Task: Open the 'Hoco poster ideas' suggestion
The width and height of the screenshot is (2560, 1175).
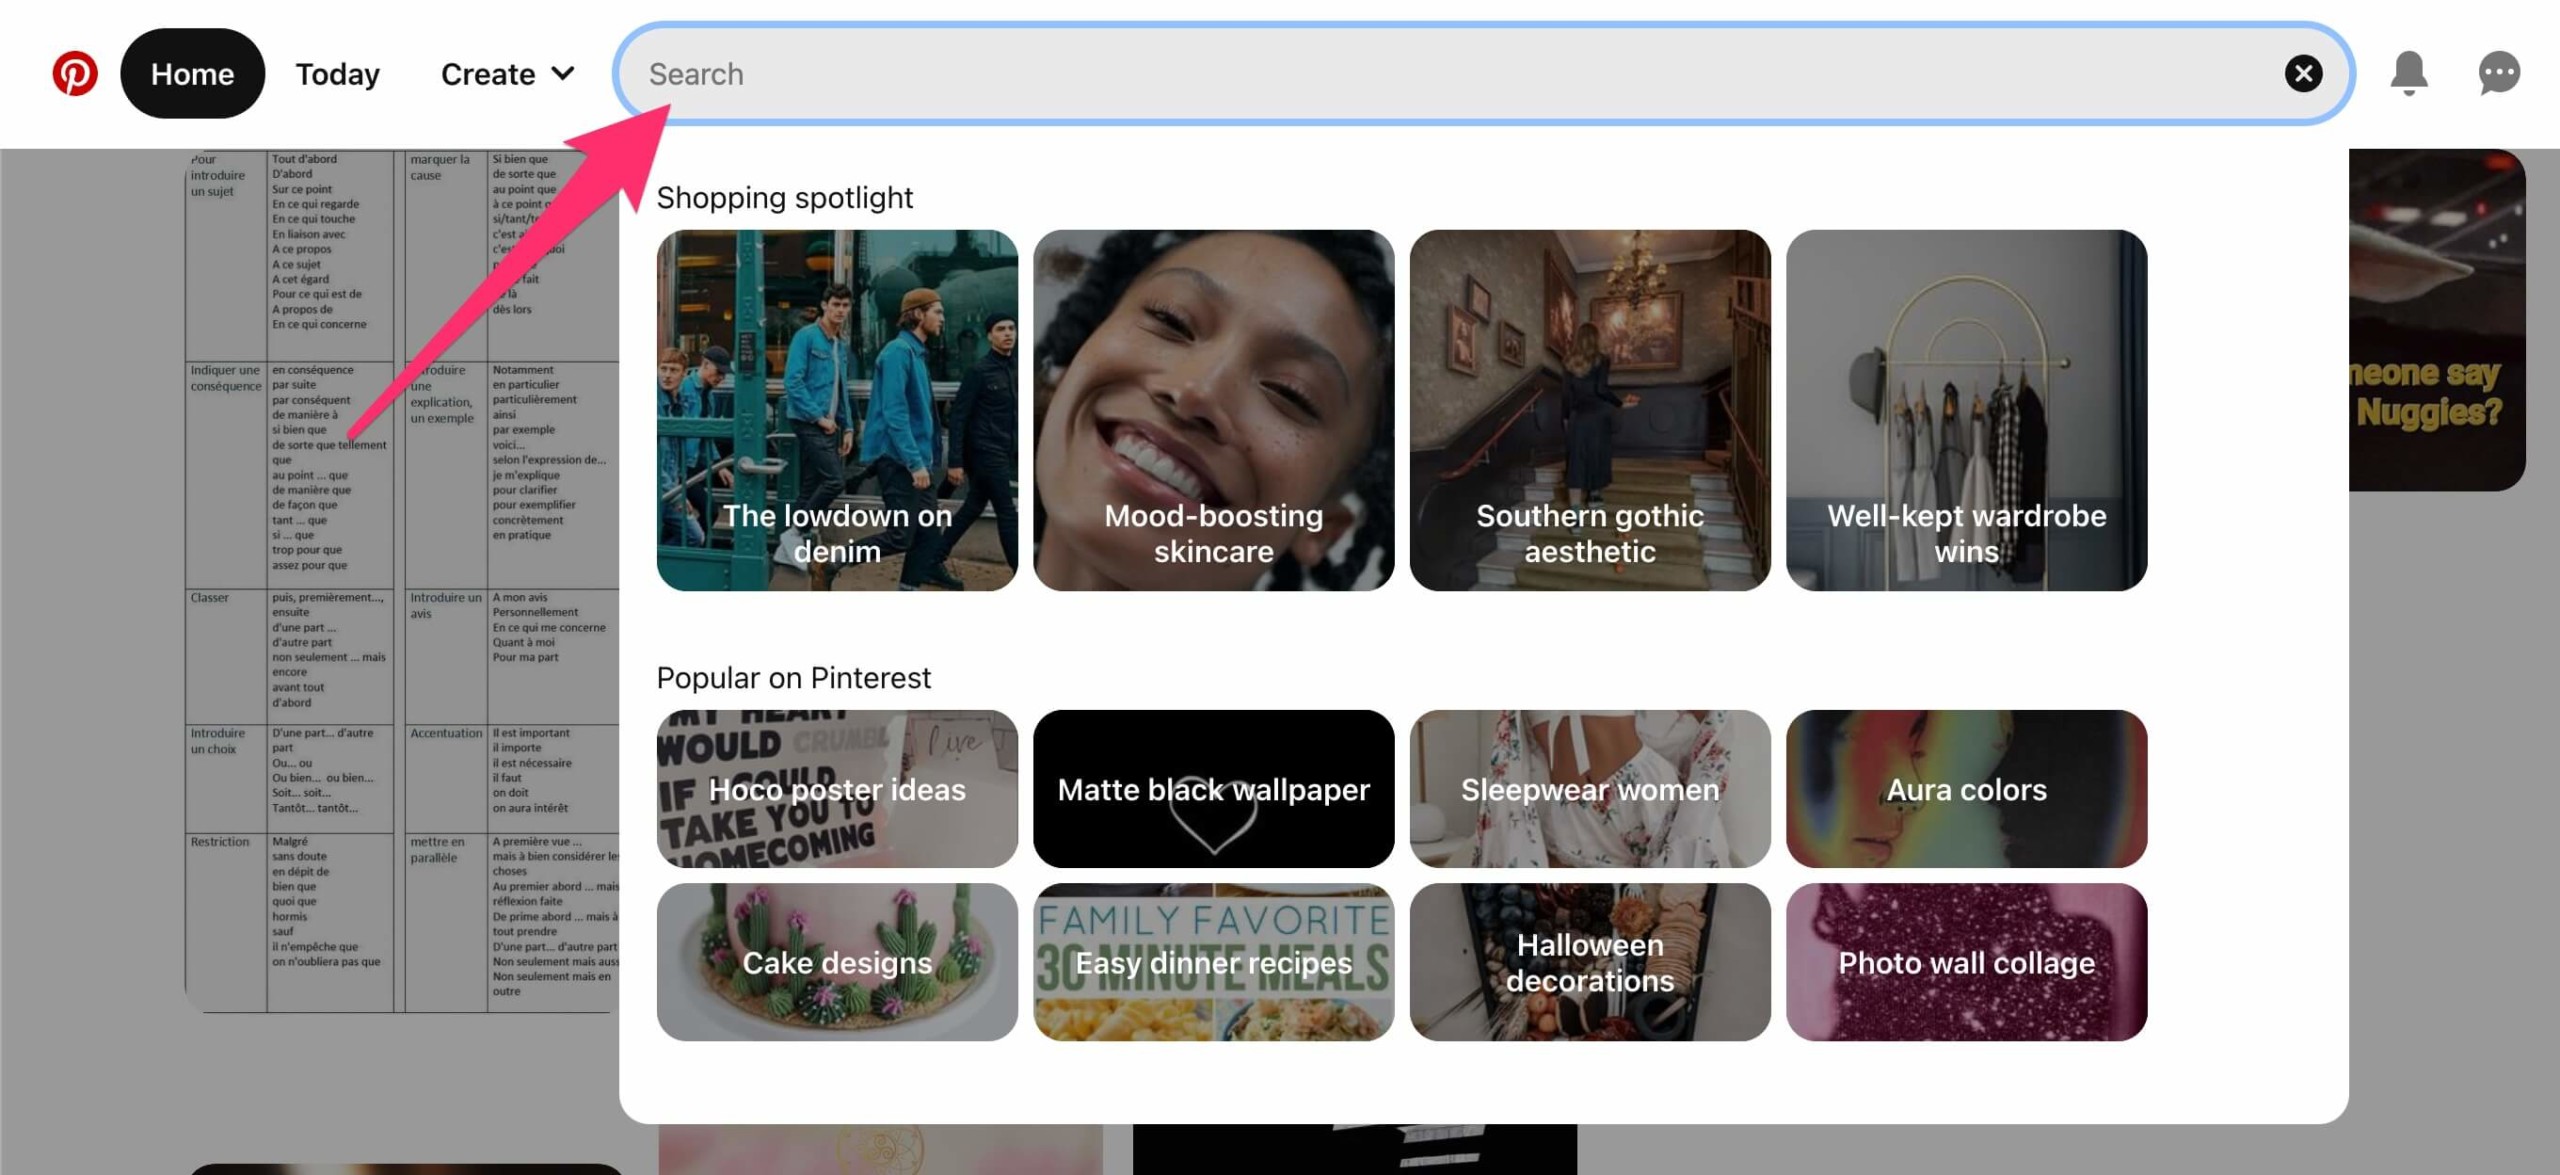Action: [837, 789]
